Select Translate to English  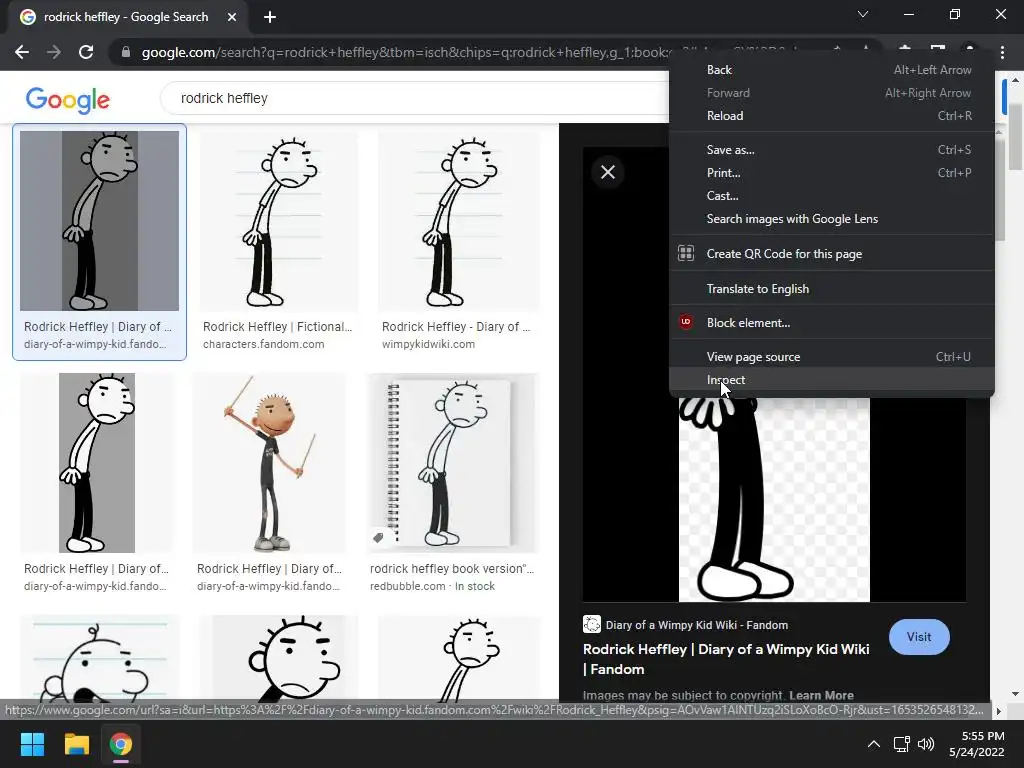(x=832, y=289)
